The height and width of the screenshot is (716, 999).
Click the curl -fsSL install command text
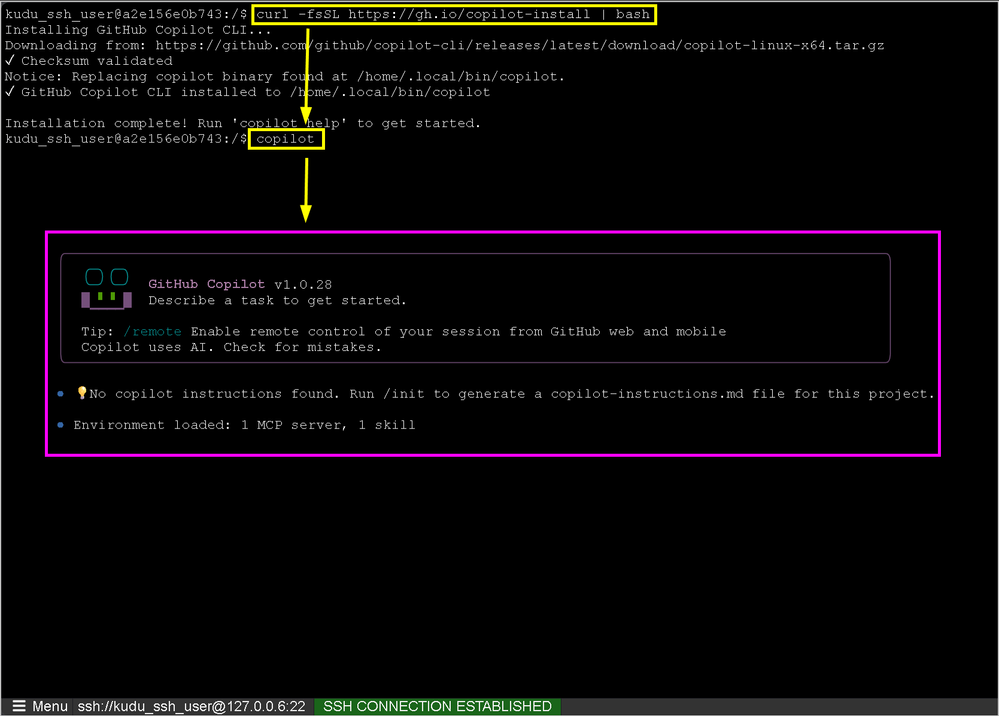click(453, 14)
